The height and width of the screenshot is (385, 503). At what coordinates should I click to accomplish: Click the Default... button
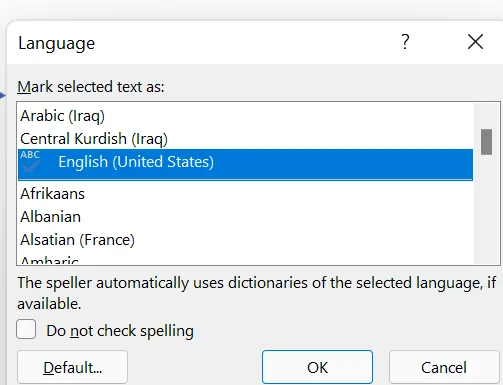(72, 367)
